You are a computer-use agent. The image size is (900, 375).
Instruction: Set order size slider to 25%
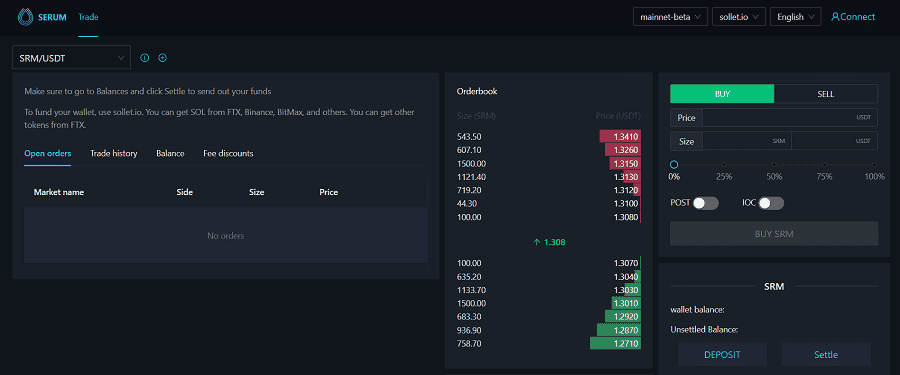(x=724, y=165)
